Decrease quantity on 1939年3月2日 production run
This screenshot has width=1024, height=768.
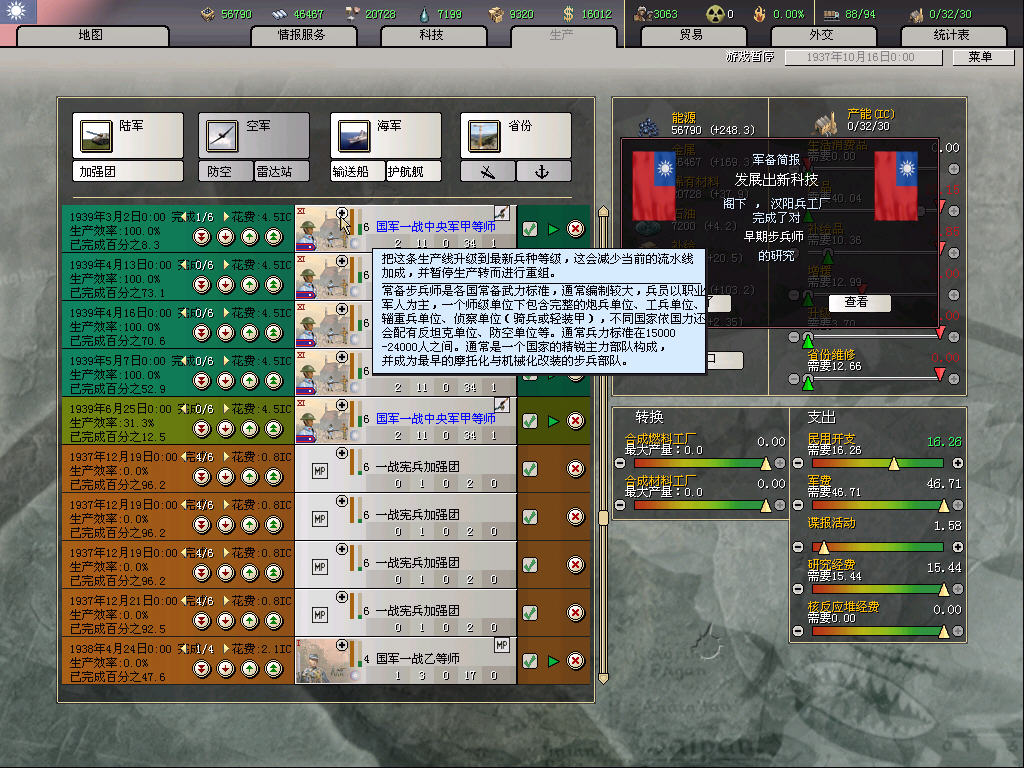184,216
